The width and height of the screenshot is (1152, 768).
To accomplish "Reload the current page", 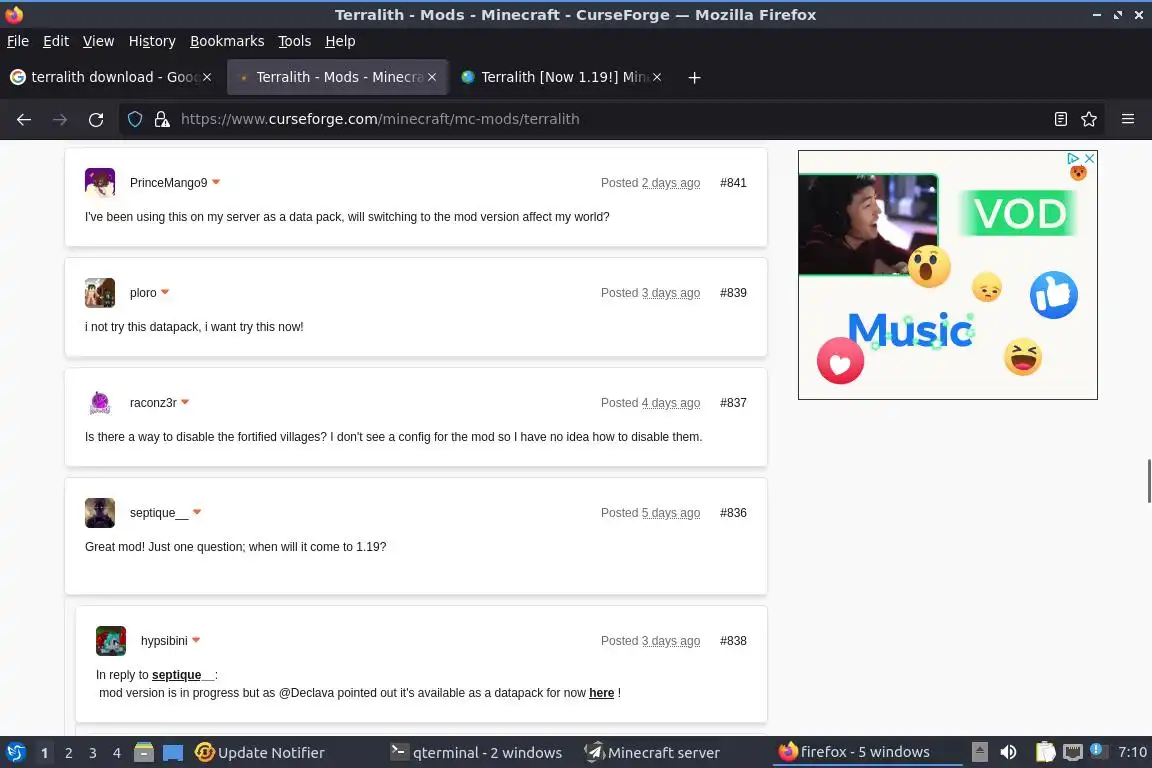I will point(96,119).
